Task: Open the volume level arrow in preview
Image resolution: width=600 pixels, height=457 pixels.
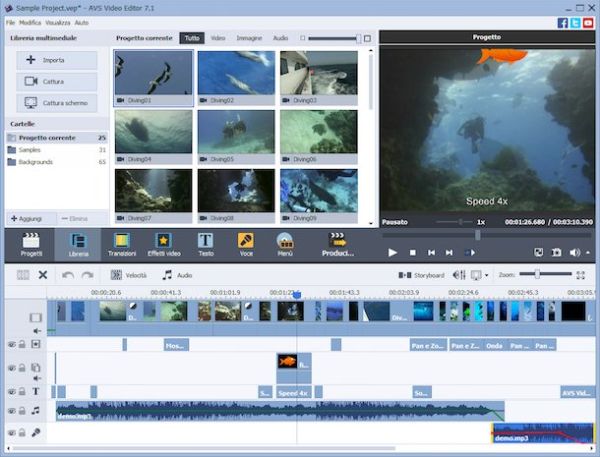Action: pyautogui.click(x=587, y=252)
